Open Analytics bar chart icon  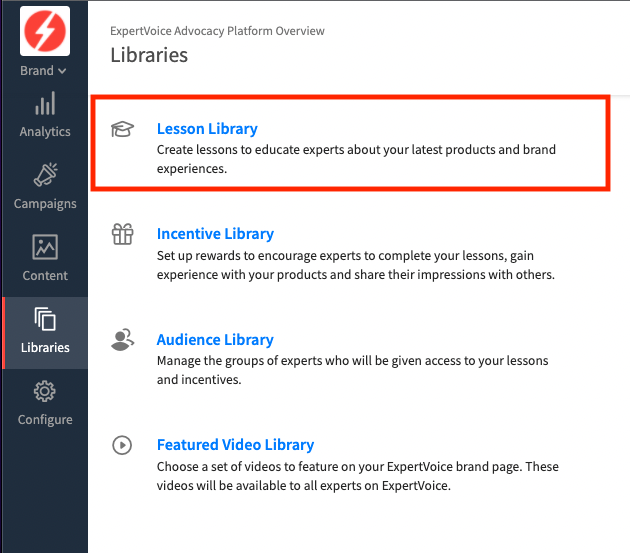[45, 103]
